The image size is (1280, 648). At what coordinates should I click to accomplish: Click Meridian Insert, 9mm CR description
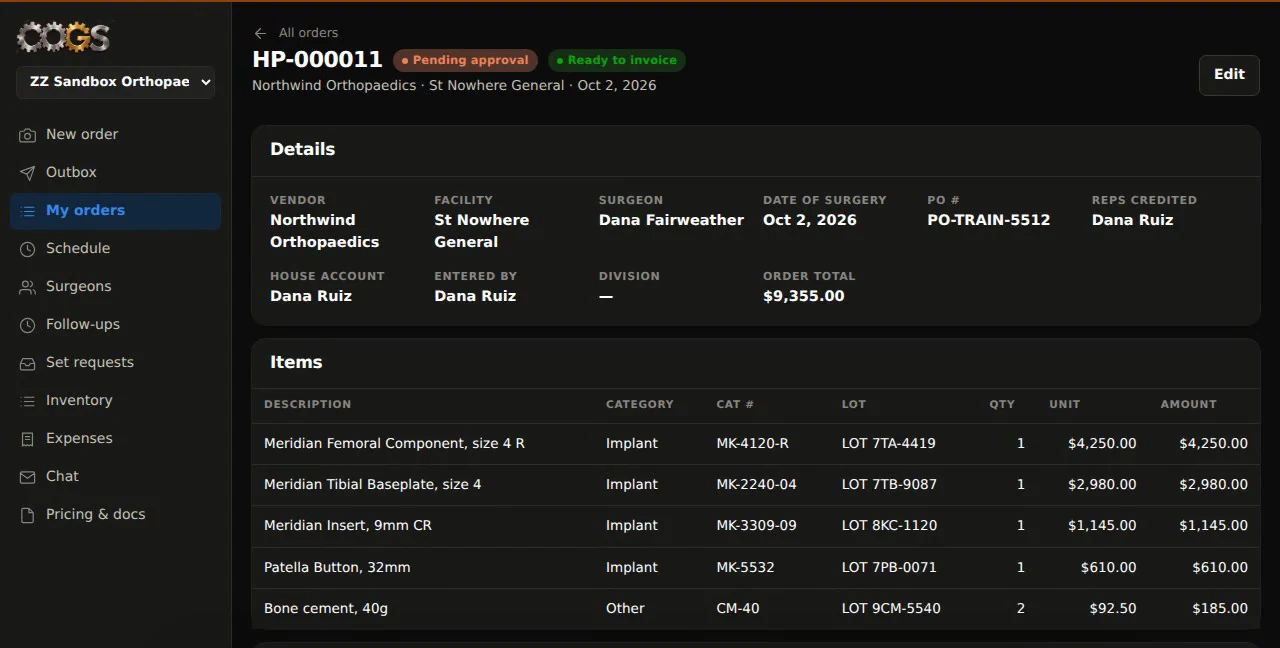tap(348, 525)
